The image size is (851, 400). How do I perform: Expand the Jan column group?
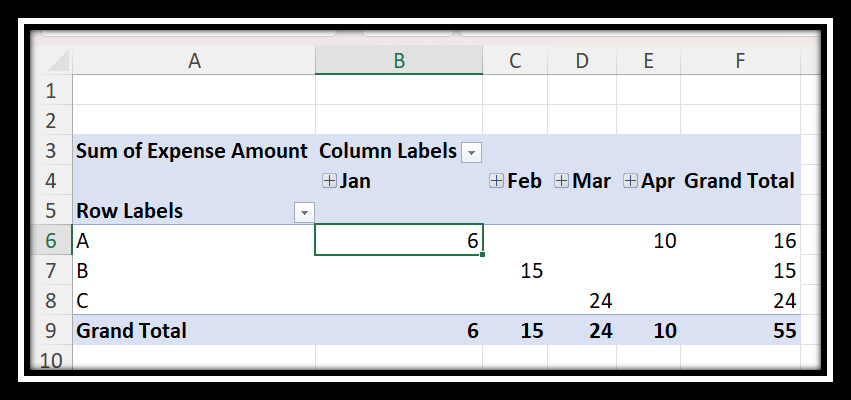pyautogui.click(x=329, y=181)
